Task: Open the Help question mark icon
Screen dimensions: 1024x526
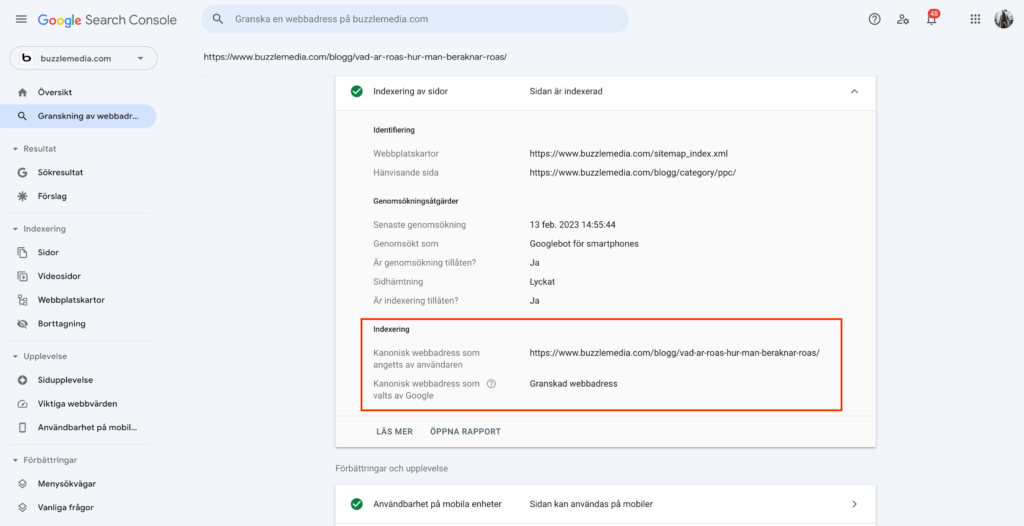Action: coord(874,19)
